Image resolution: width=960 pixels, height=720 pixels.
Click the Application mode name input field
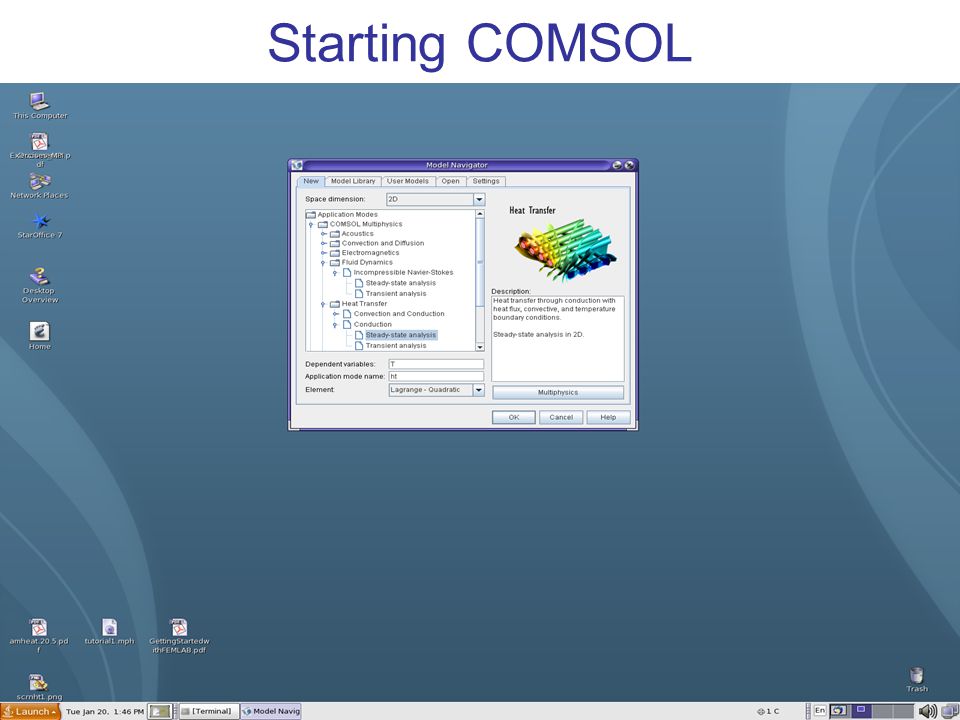click(436, 377)
